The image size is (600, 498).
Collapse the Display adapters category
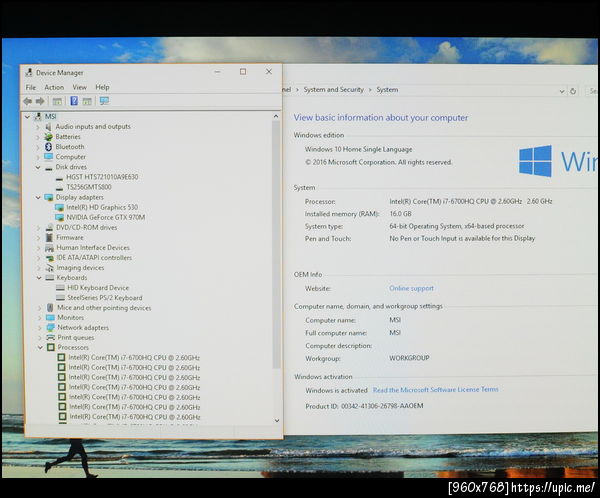tap(38, 197)
